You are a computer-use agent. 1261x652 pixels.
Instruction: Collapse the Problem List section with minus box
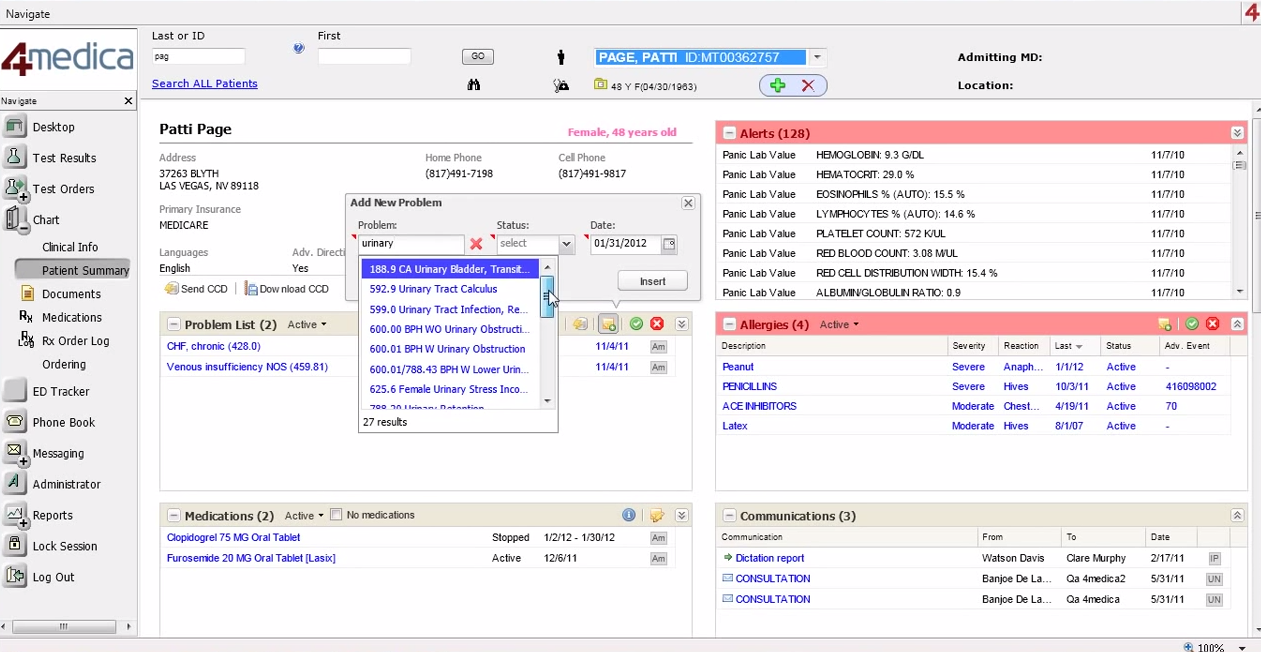point(174,324)
